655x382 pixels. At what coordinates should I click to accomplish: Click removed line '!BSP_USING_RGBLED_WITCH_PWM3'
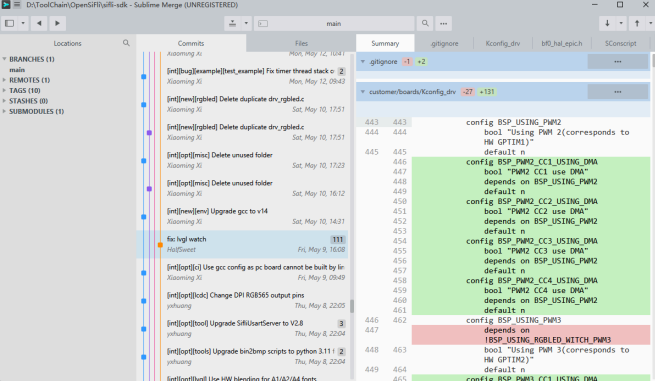(x=548, y=340)
